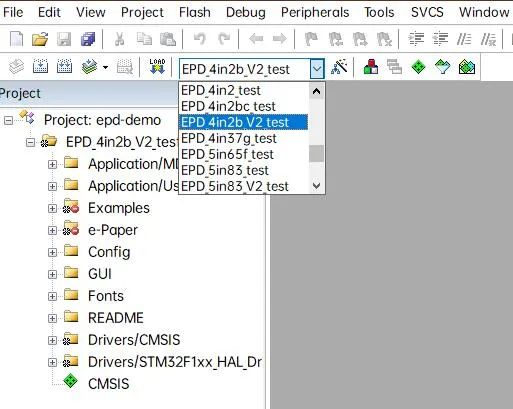Expand the e-Paper folder
The width and height of the screenshot is (513, 409).
tap(52, 230)
